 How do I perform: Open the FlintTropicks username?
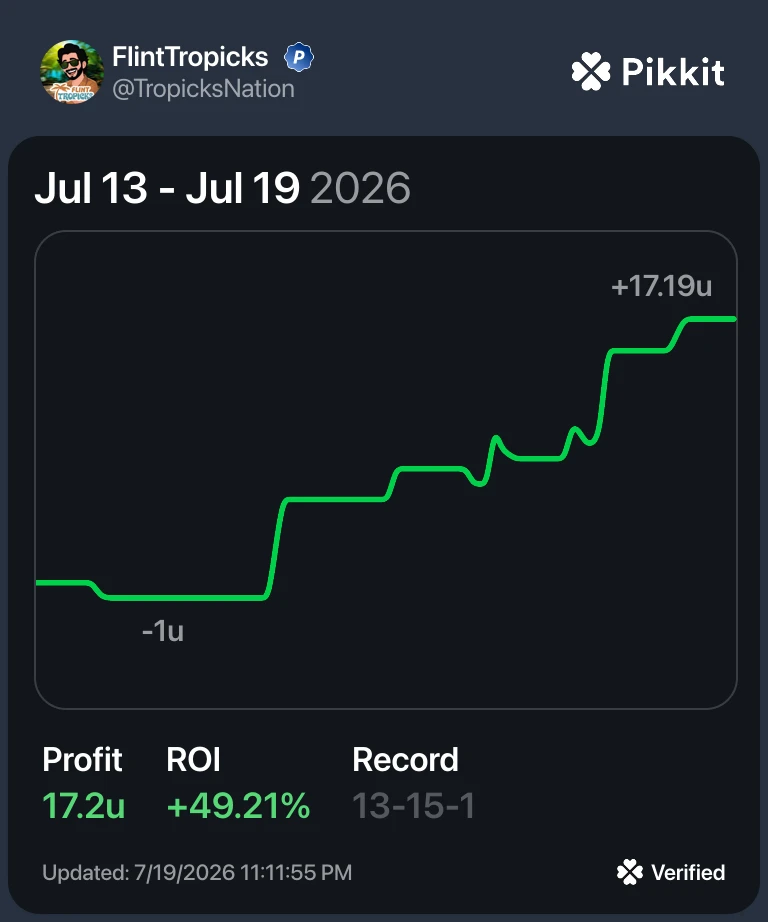190,57
